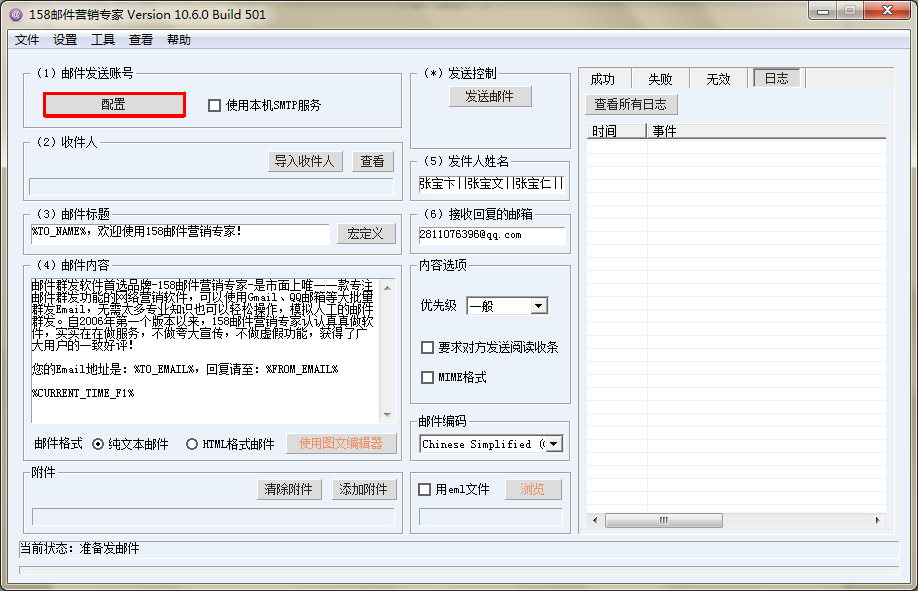Click the 配置 account button
Image resolution: width=918 pixels, height=591 pixels.
point(114,105)
